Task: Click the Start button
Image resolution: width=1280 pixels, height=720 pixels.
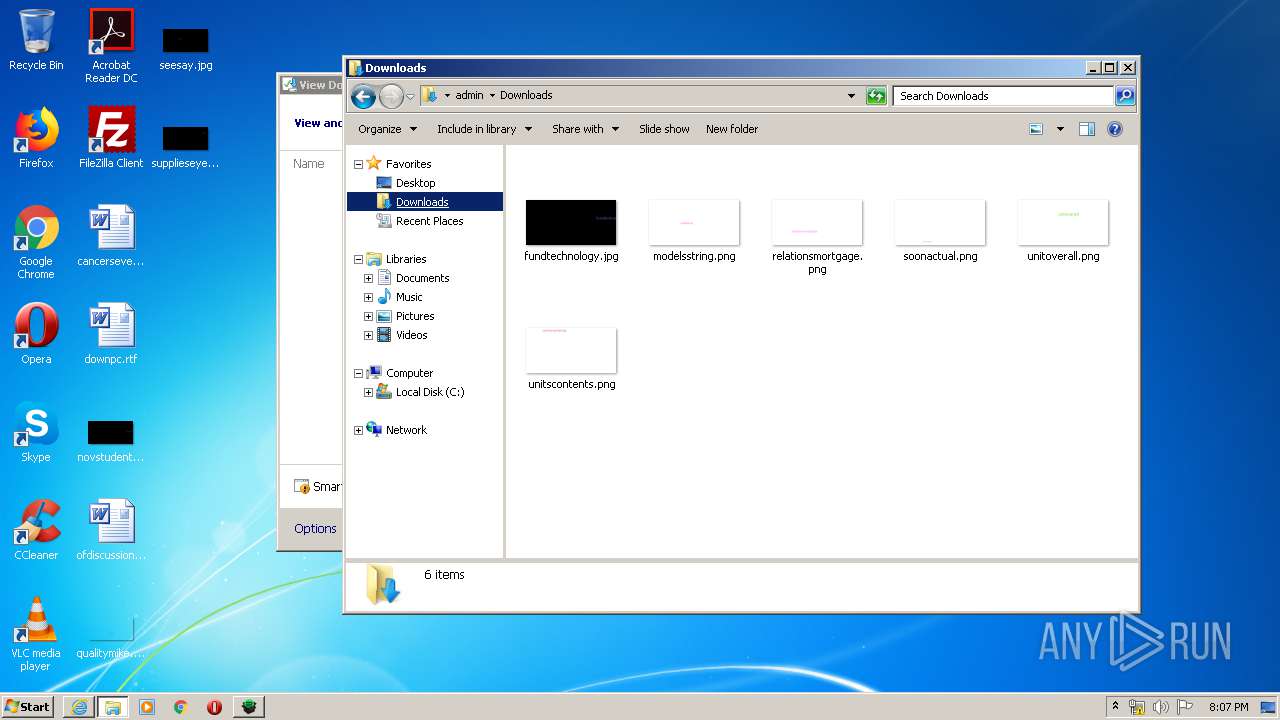Action: 28,707
